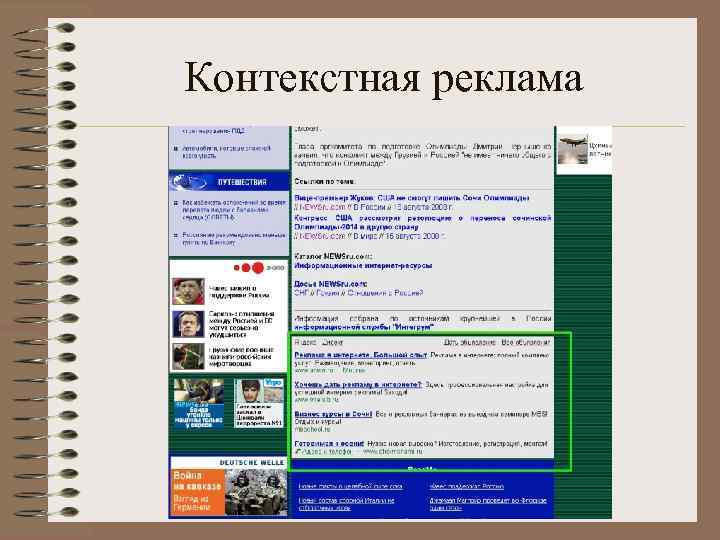Open the 'Досье NEWSru.com' link
The height and width of the screenshot is (540, 720).
331,284
